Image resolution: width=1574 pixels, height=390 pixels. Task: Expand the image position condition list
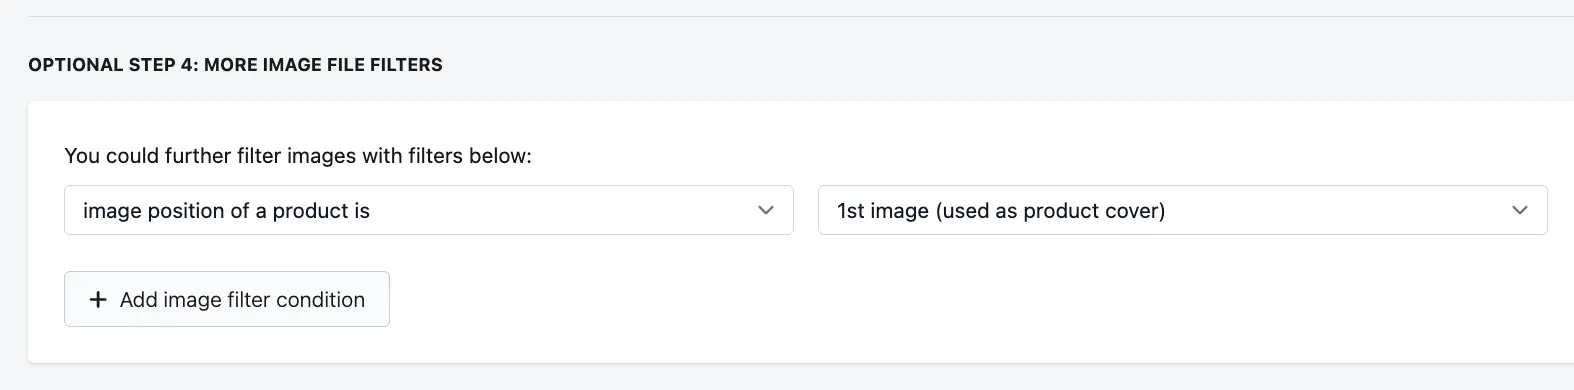(429, 210)
